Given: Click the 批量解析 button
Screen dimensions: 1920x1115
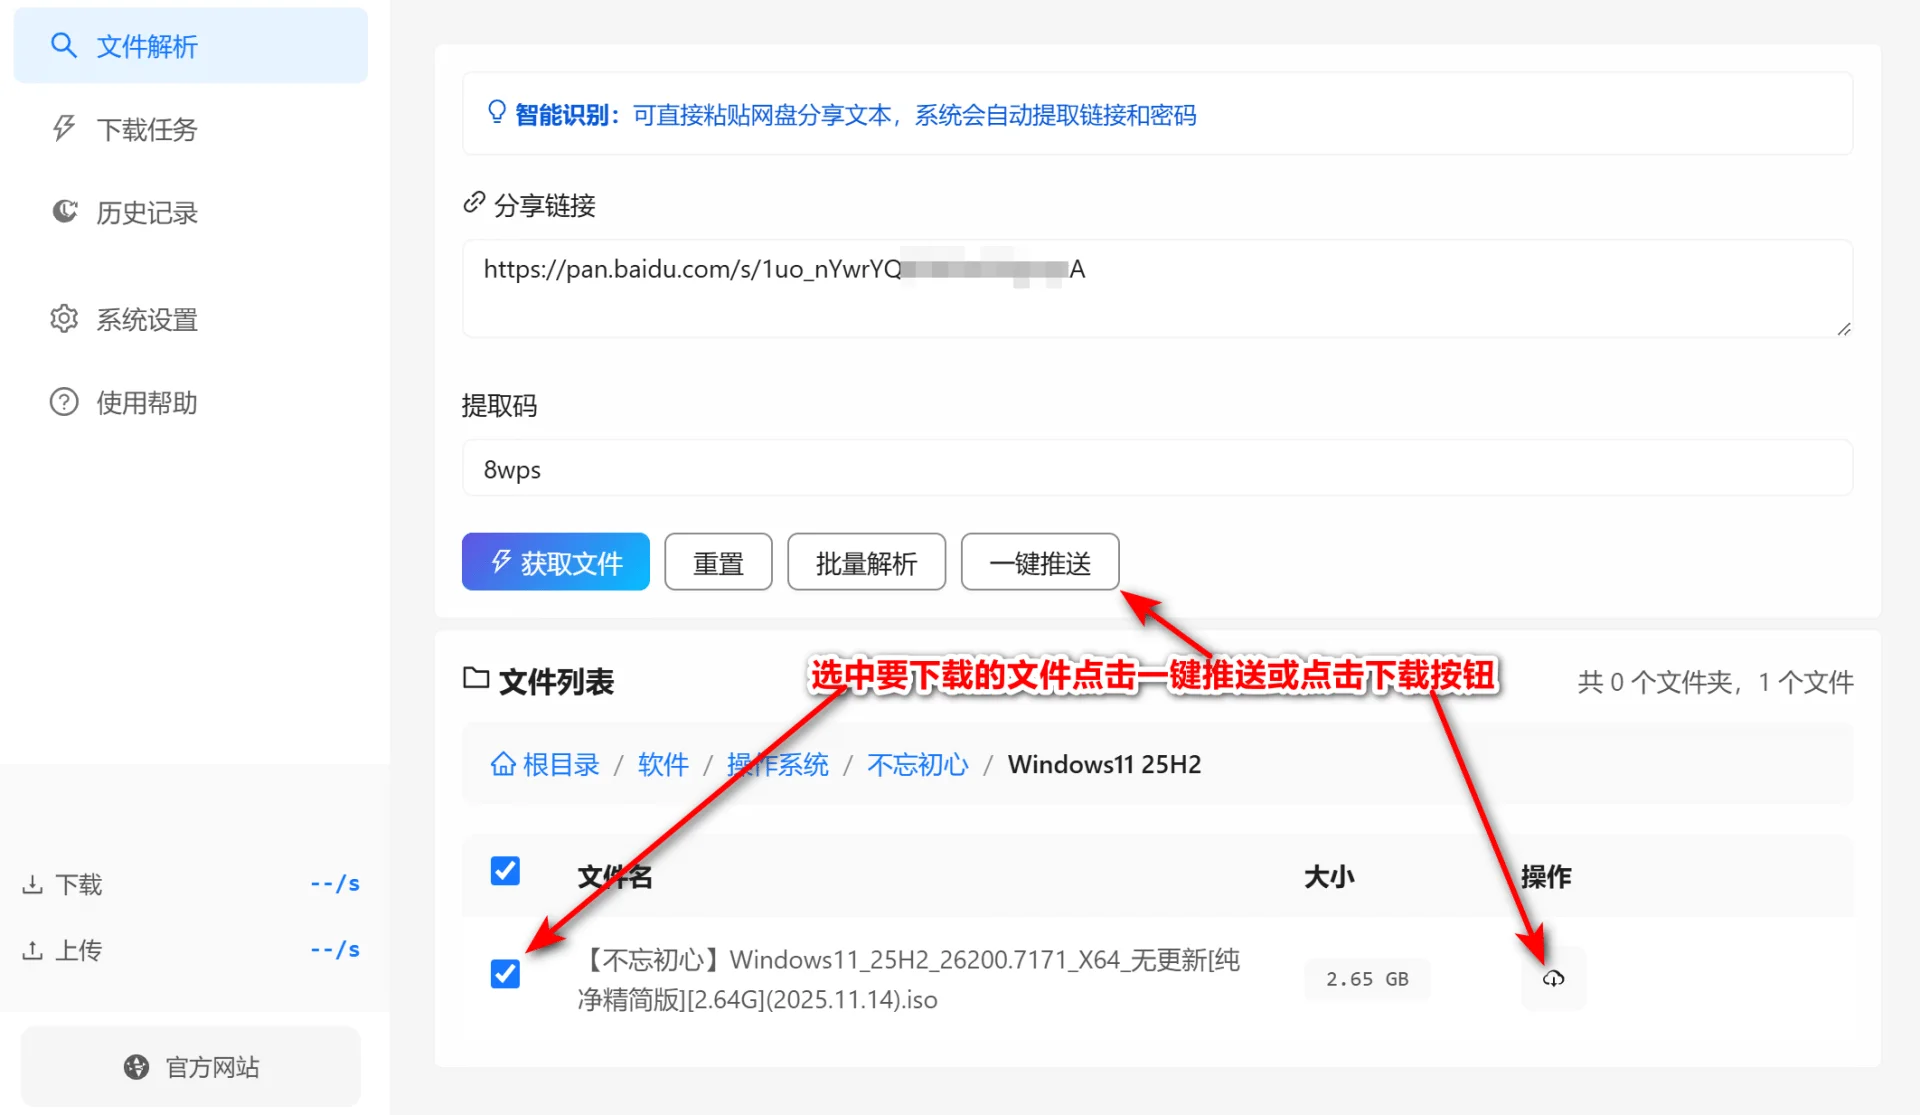Looking at the screenshot, I should click(866, 563).
